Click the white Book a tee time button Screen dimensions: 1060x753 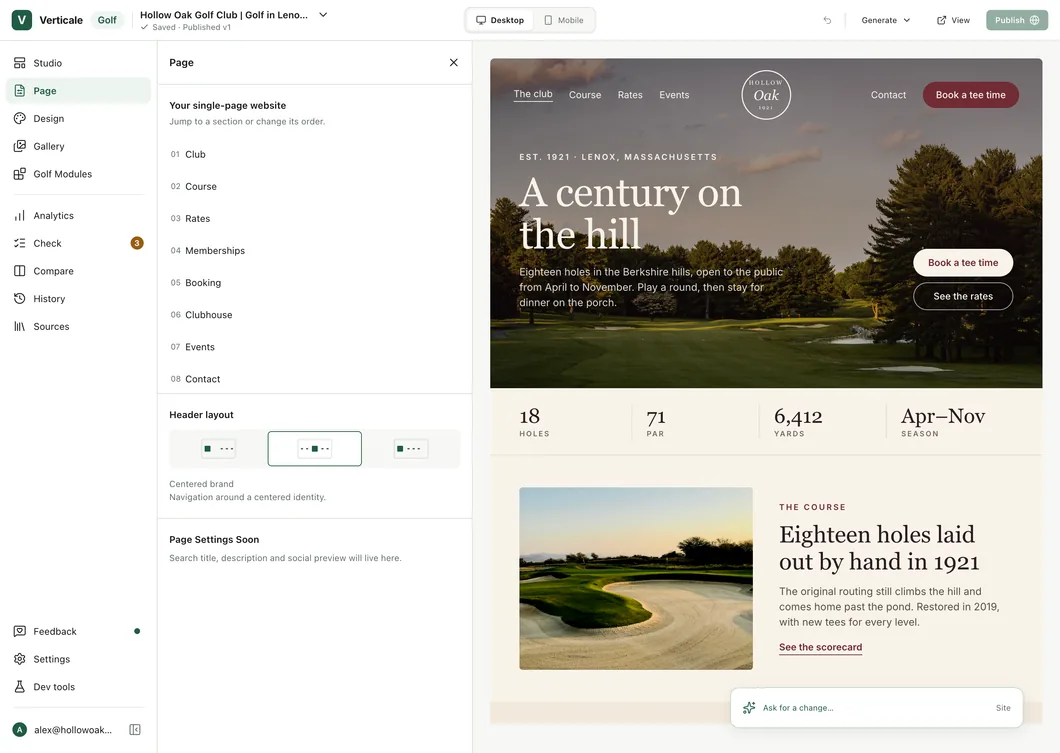[963, 262]
